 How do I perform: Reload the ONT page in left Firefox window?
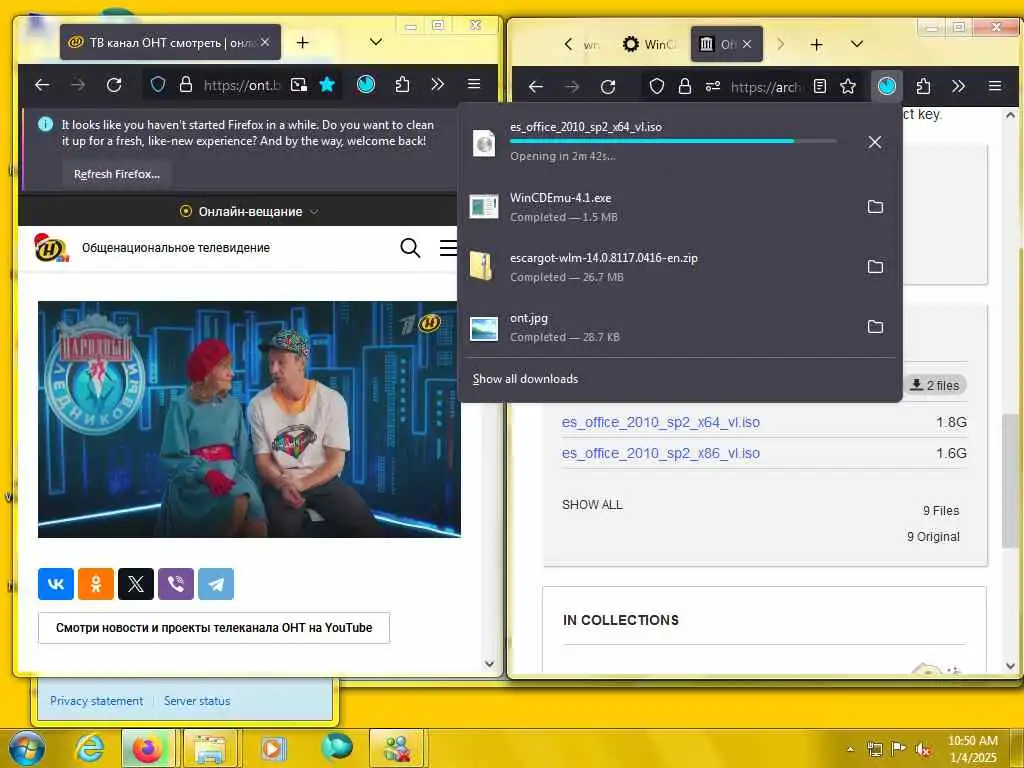pos(114,85)
